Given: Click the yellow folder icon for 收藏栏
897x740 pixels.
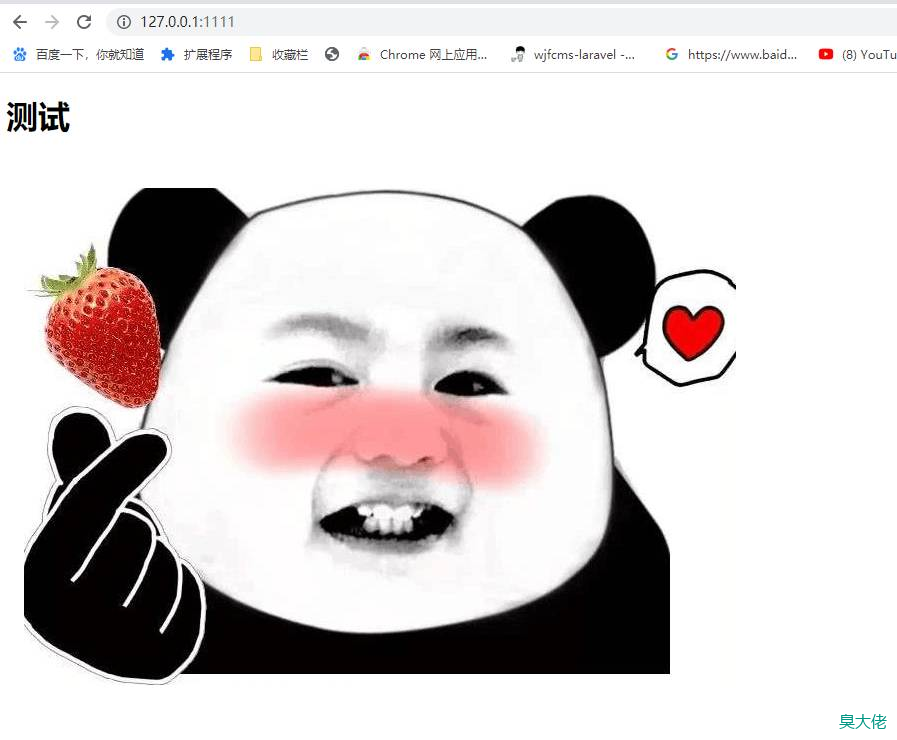Looking at the screenshot, I should 256,54.
